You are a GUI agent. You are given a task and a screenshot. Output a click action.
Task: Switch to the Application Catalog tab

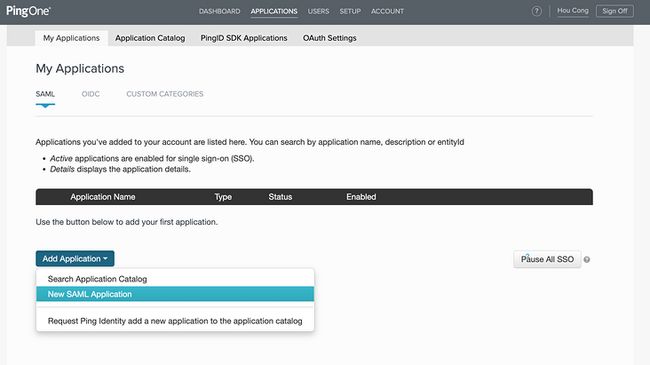[x=150, y=38]
